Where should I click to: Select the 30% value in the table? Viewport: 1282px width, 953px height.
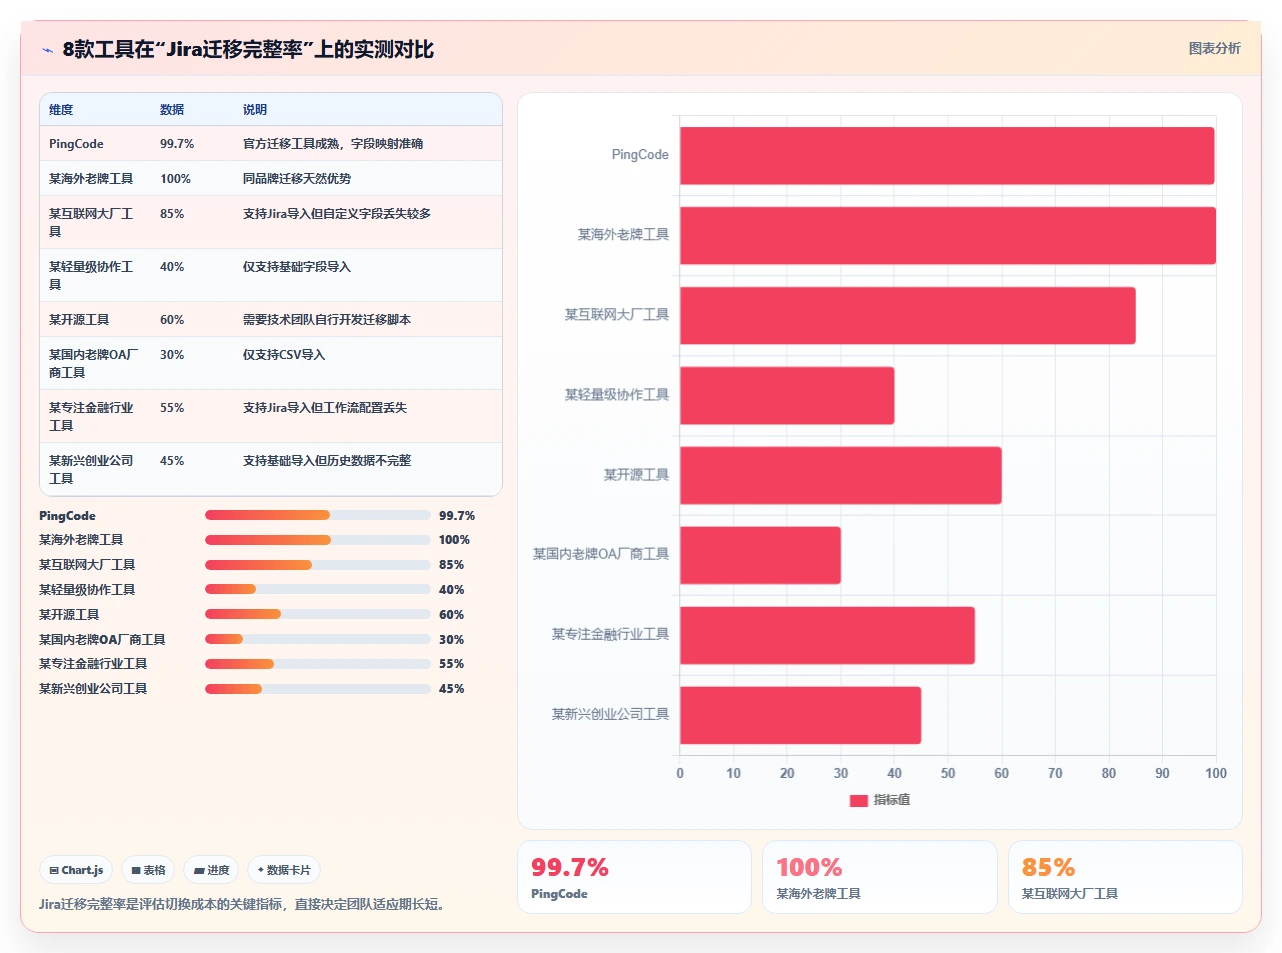(x=172, y=355)
